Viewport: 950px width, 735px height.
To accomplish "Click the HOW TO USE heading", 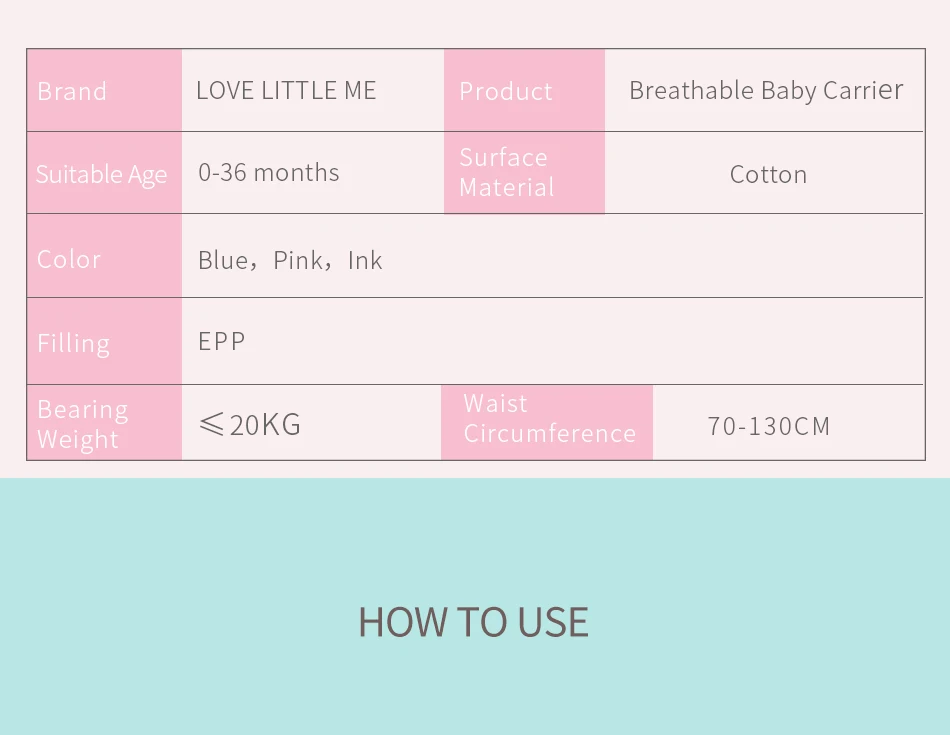I will (x=473, y=622).
